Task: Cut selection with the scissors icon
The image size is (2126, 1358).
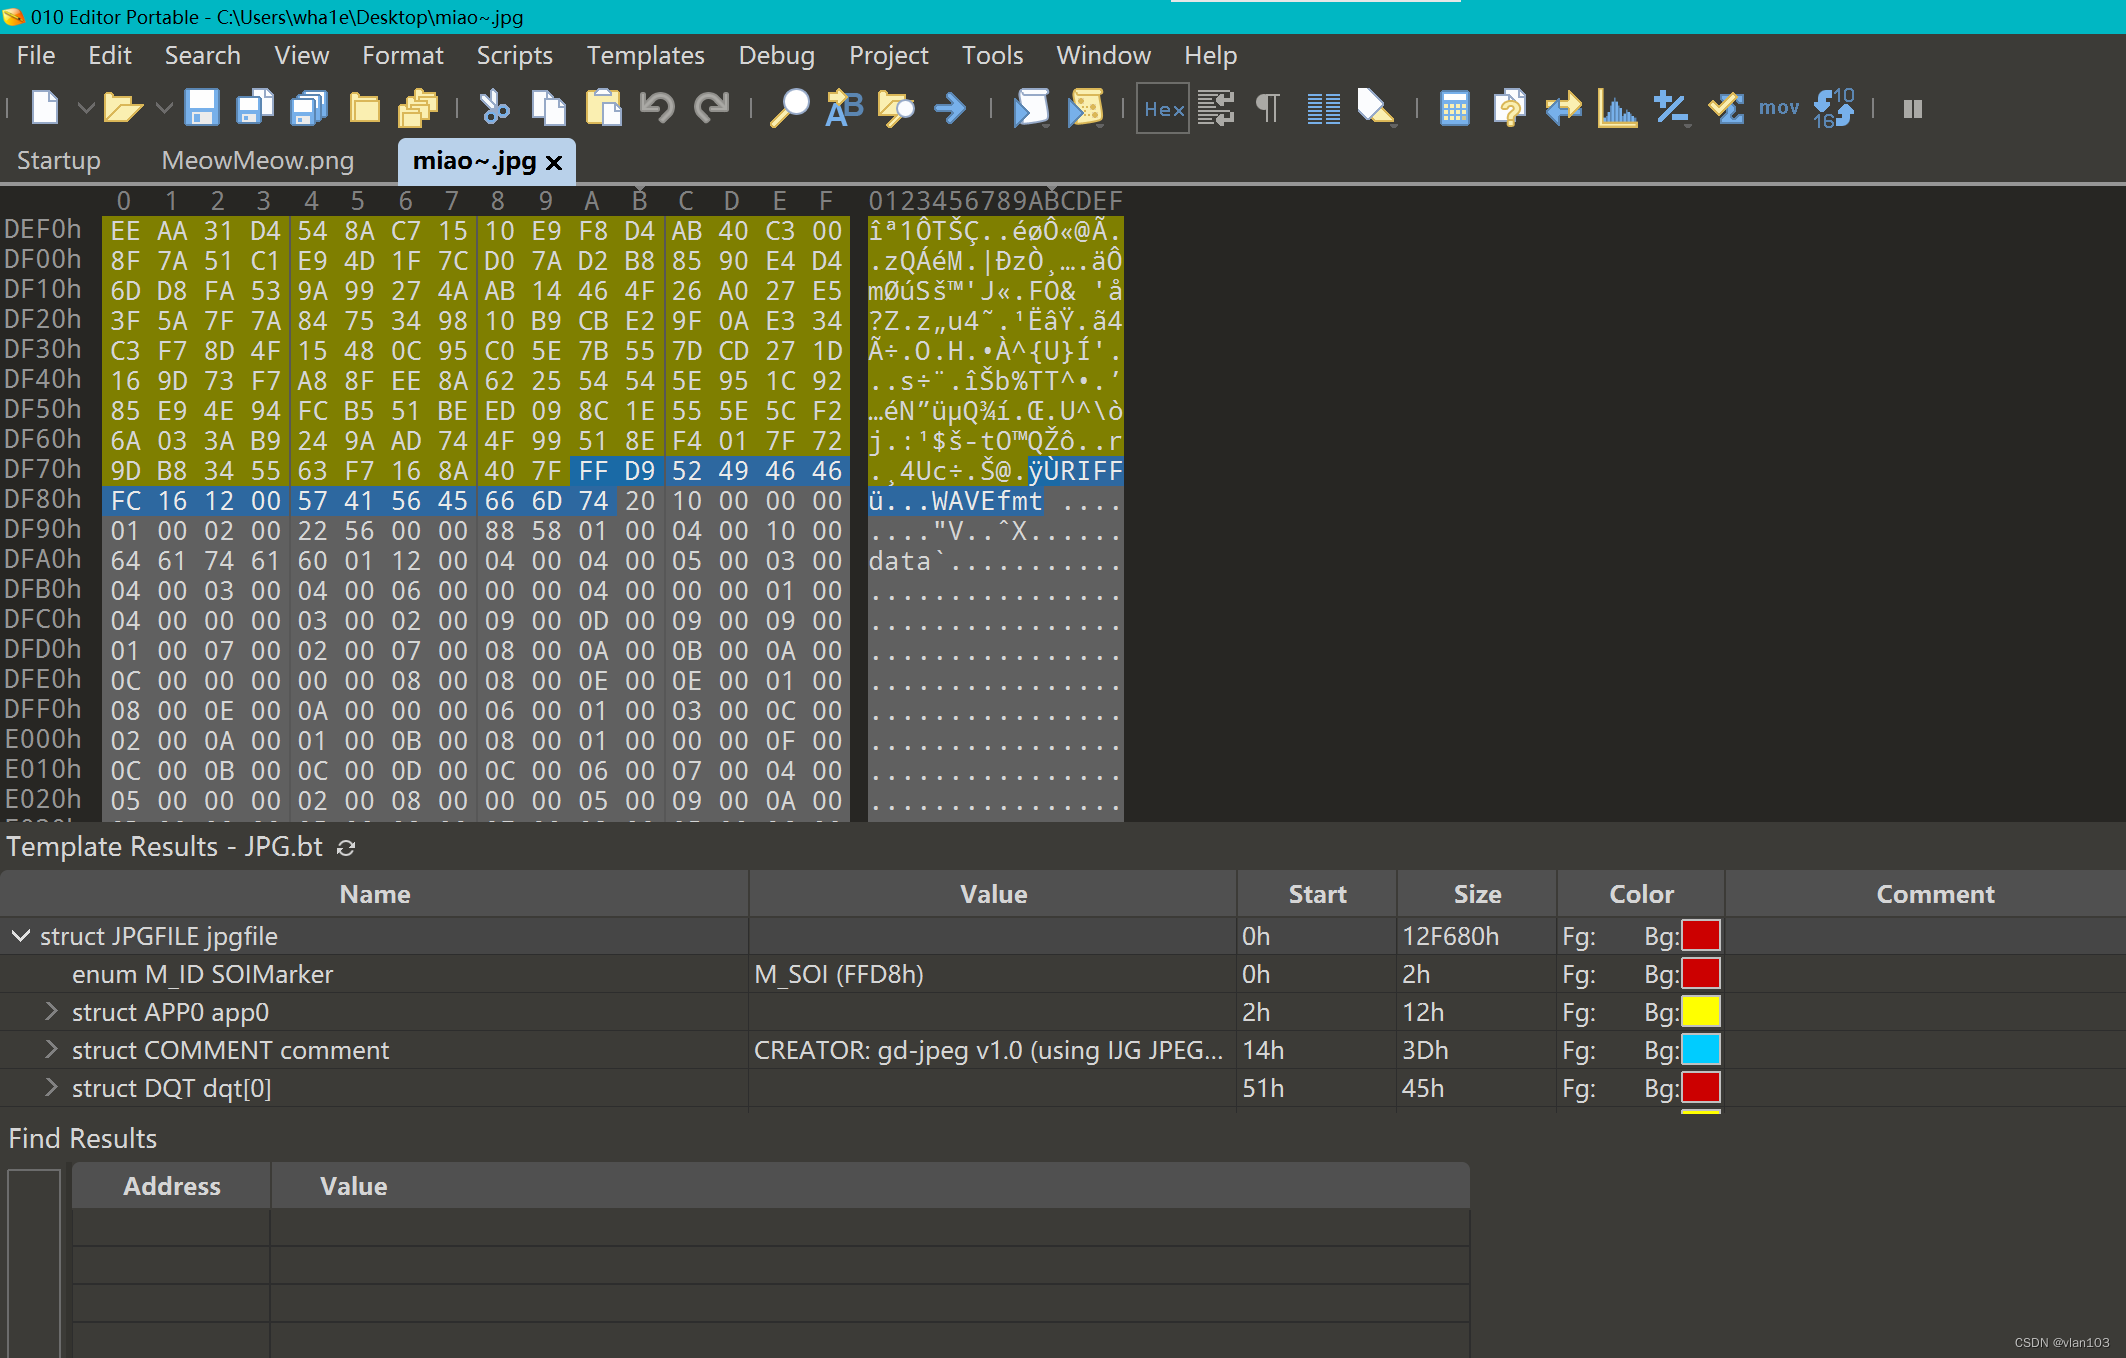Action: (x=495, y=108)
